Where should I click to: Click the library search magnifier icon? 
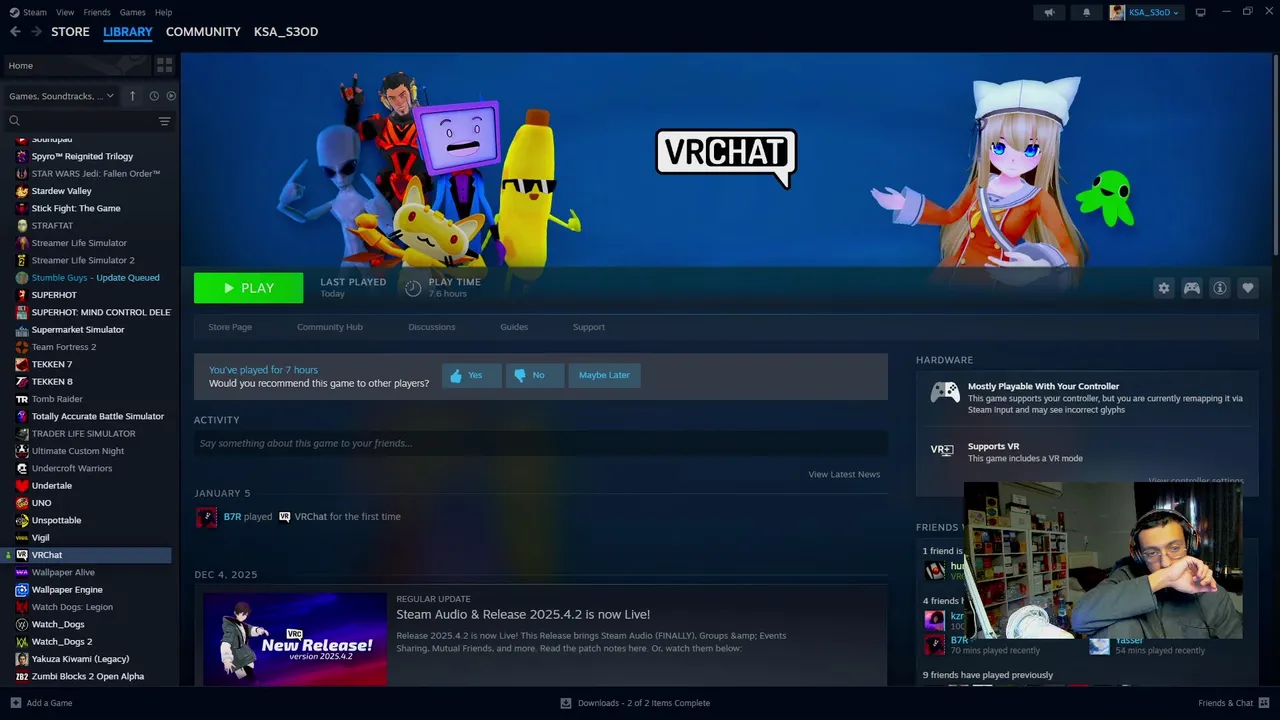pyautogui.click(x=14, y=121)
